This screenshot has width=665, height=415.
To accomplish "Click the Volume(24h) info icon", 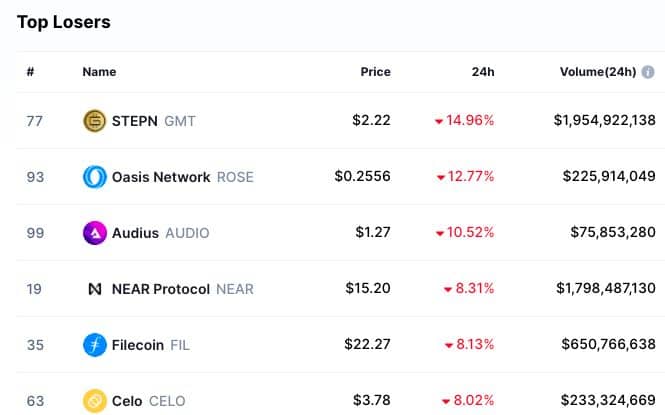I will pyautogui.click(x=648, y=72).
